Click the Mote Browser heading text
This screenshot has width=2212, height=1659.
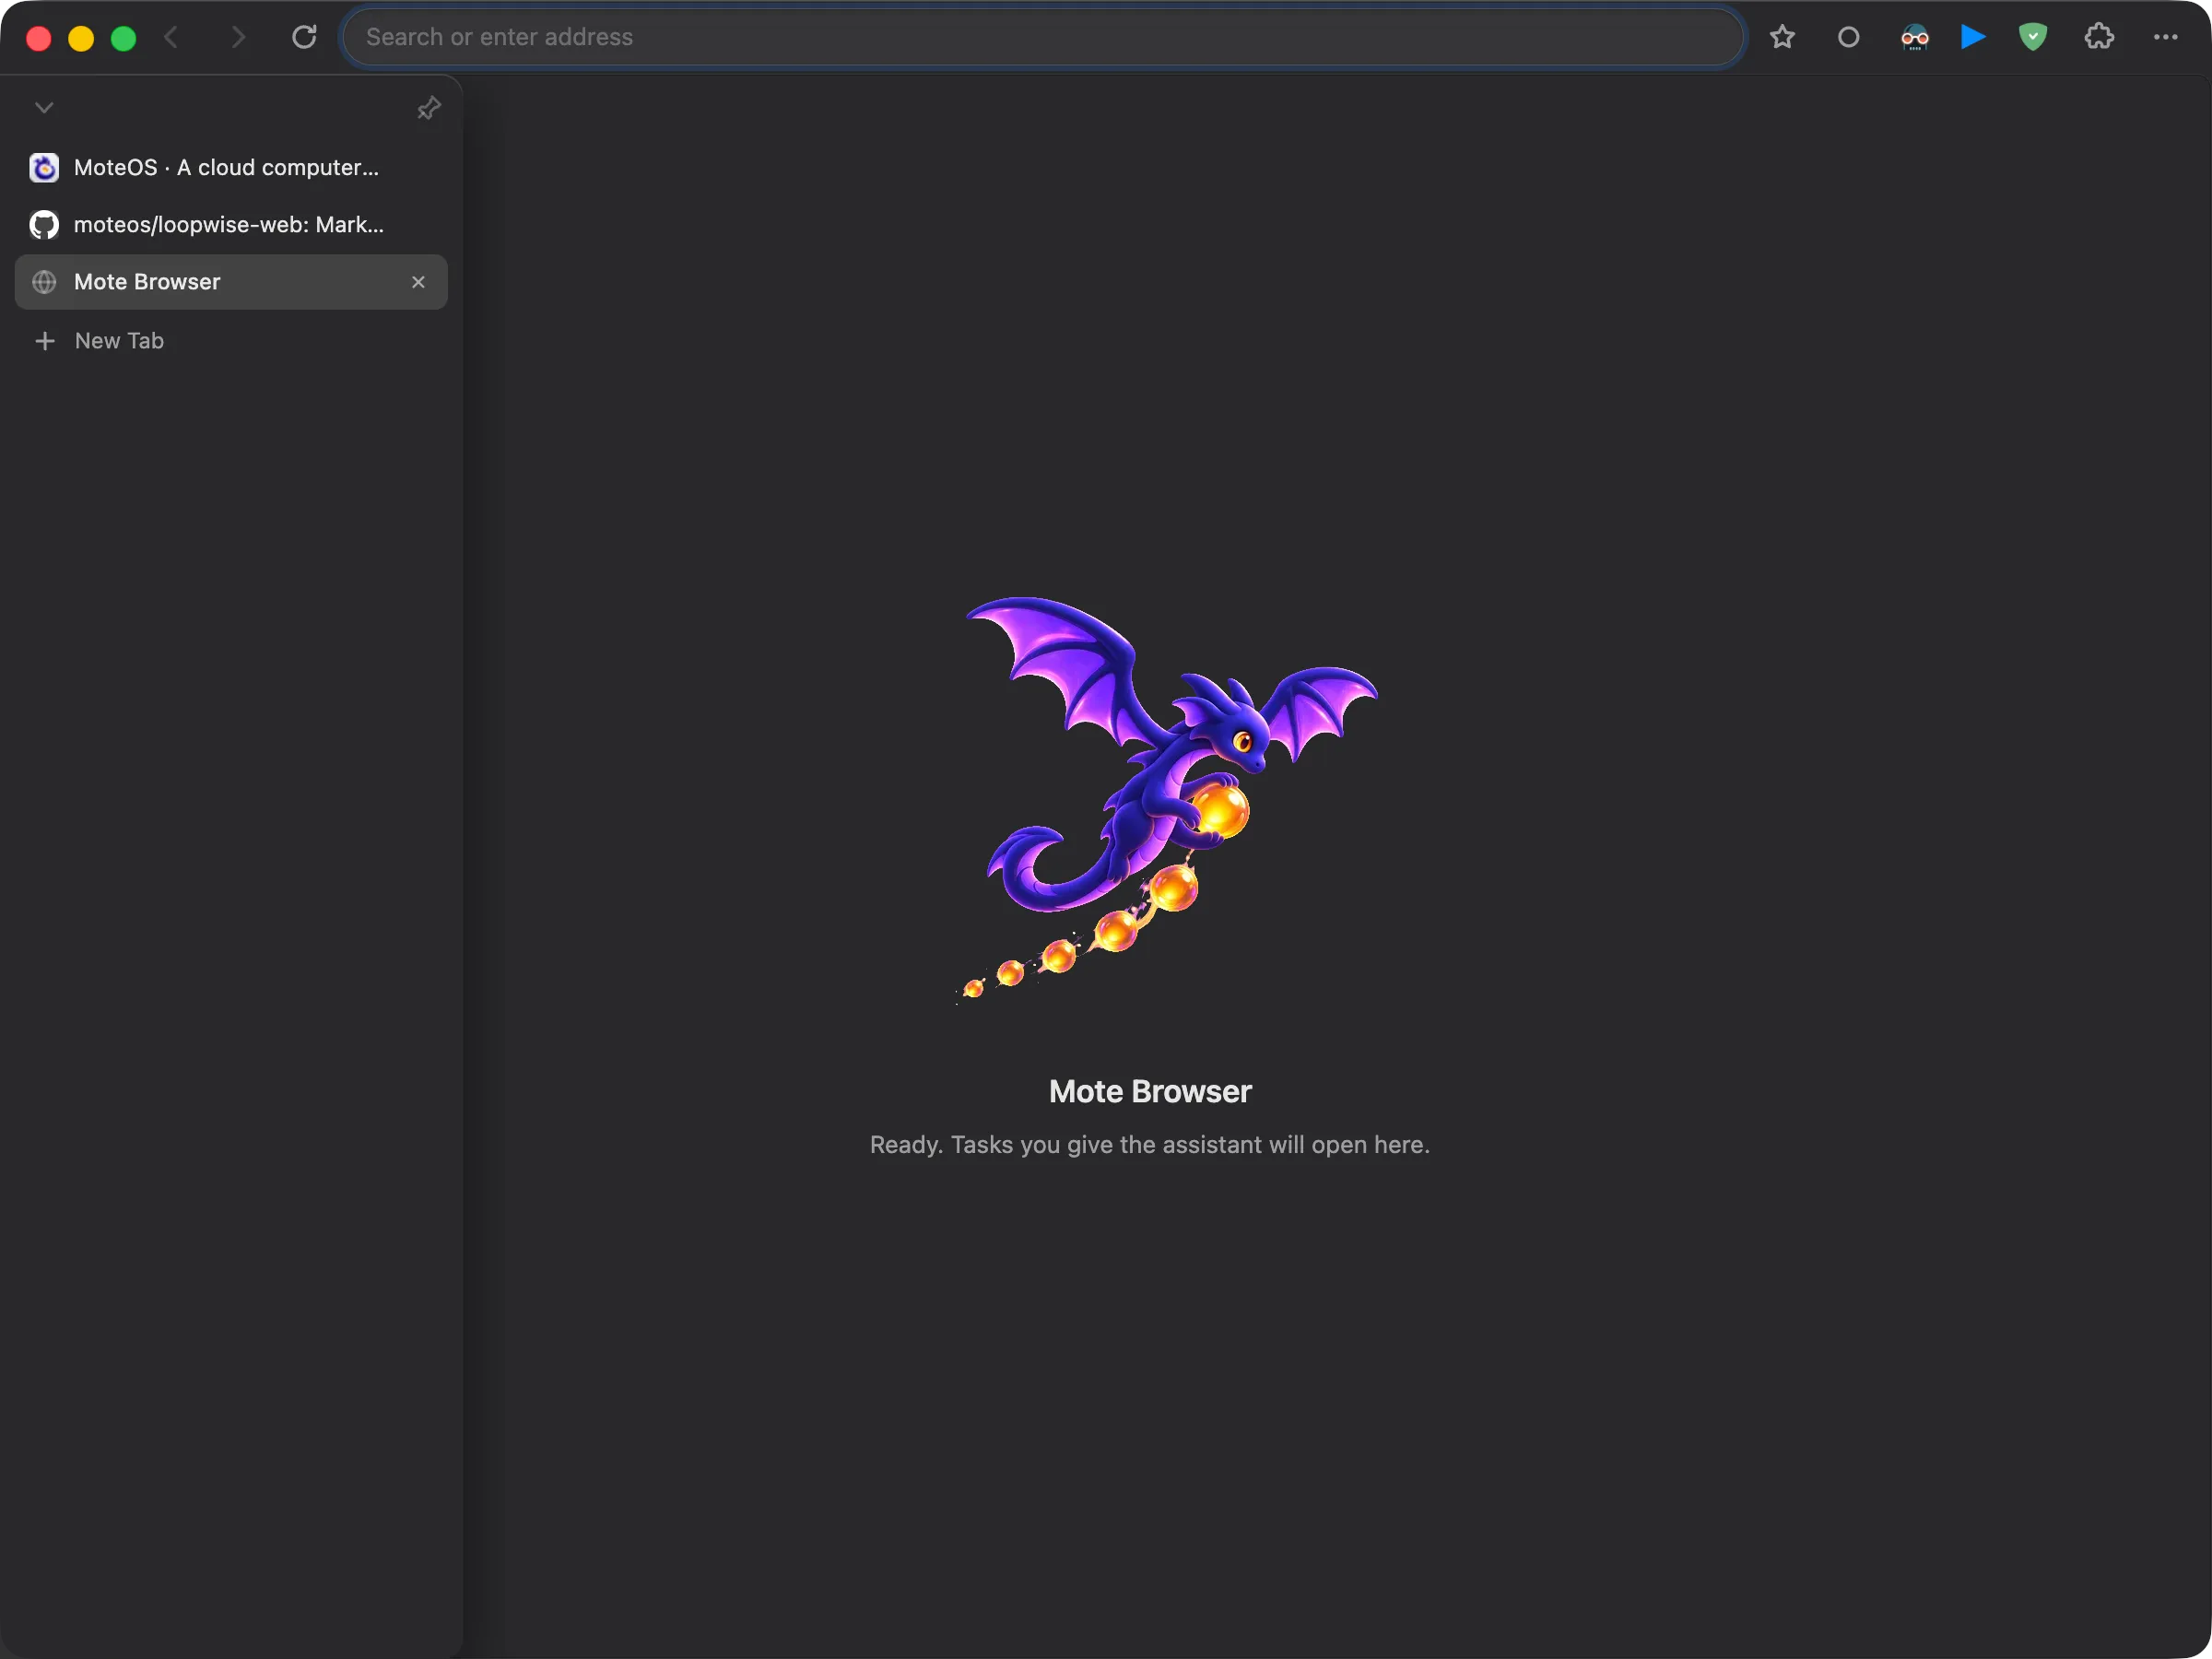tap(1150, 1091)
